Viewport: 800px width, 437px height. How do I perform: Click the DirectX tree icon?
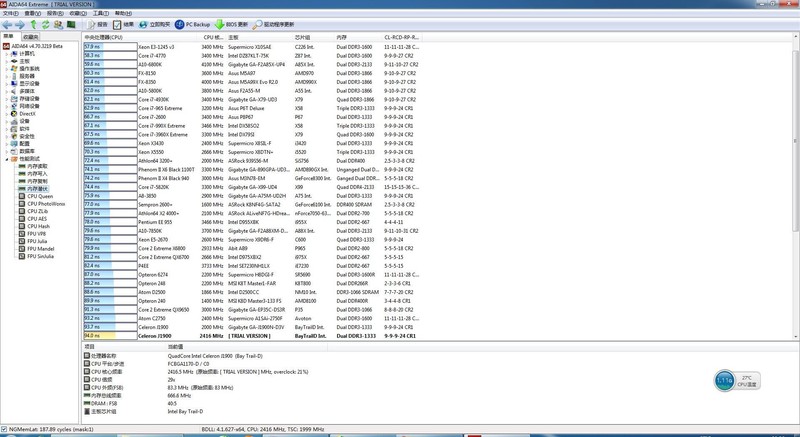(14, 114)
